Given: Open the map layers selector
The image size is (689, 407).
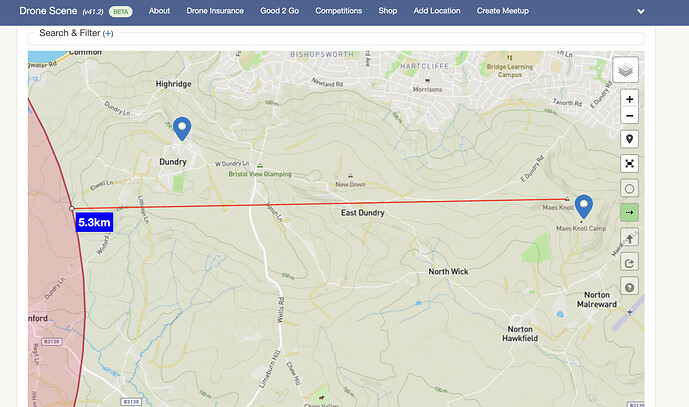Looking at the screenshot, I should pyautogui.click(x=625, y=70).
